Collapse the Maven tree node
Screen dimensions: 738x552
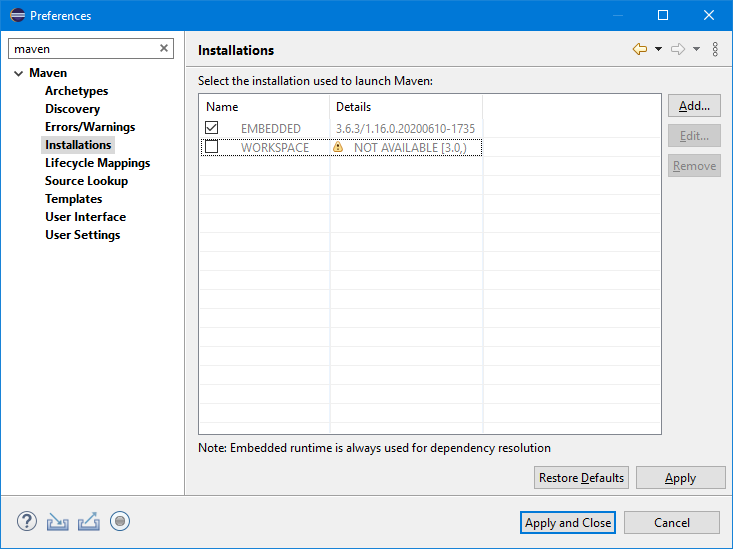[18, 74]
